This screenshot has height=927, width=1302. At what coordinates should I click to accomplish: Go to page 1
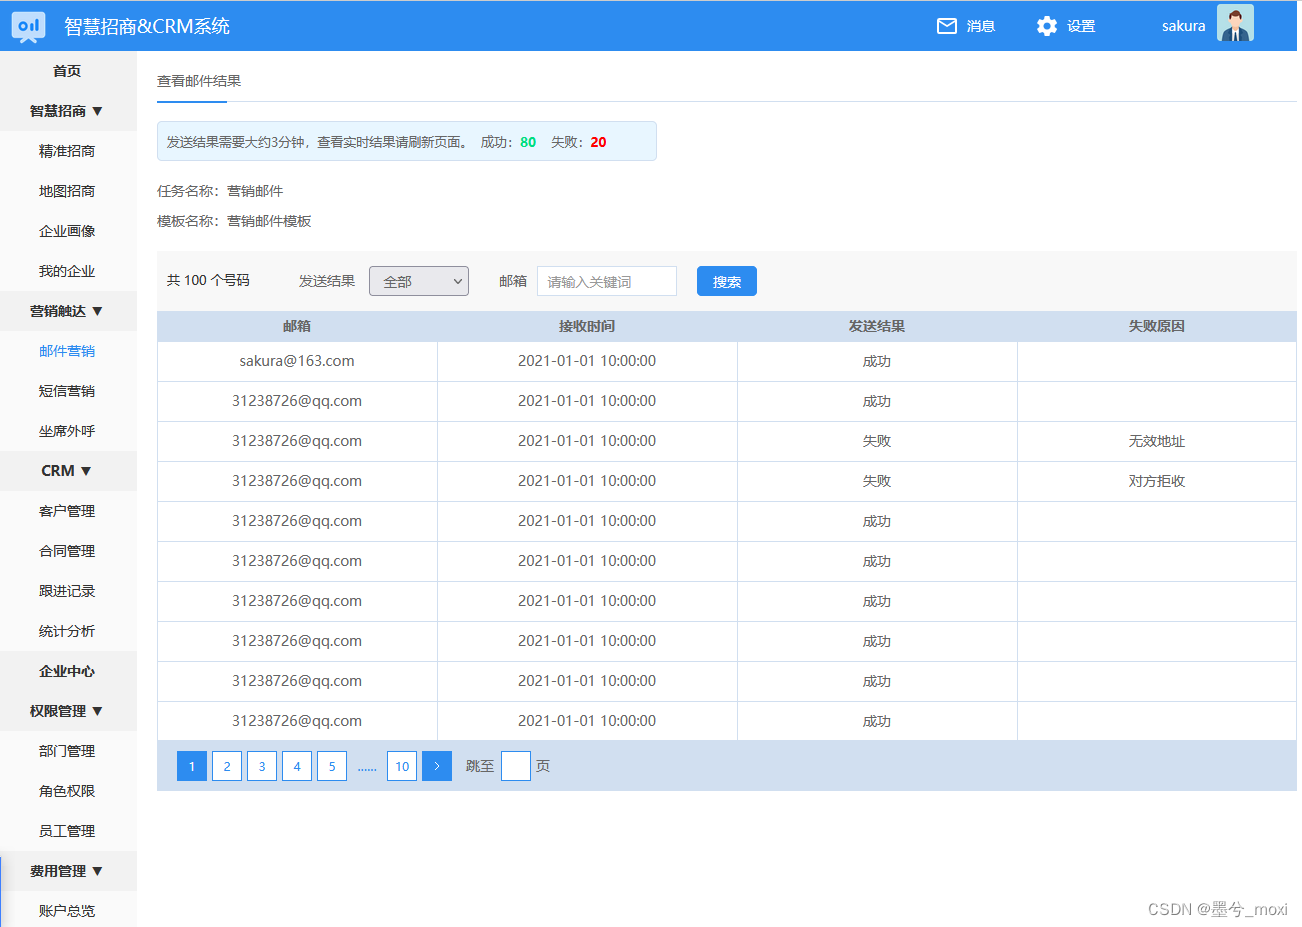coord(192,766)
